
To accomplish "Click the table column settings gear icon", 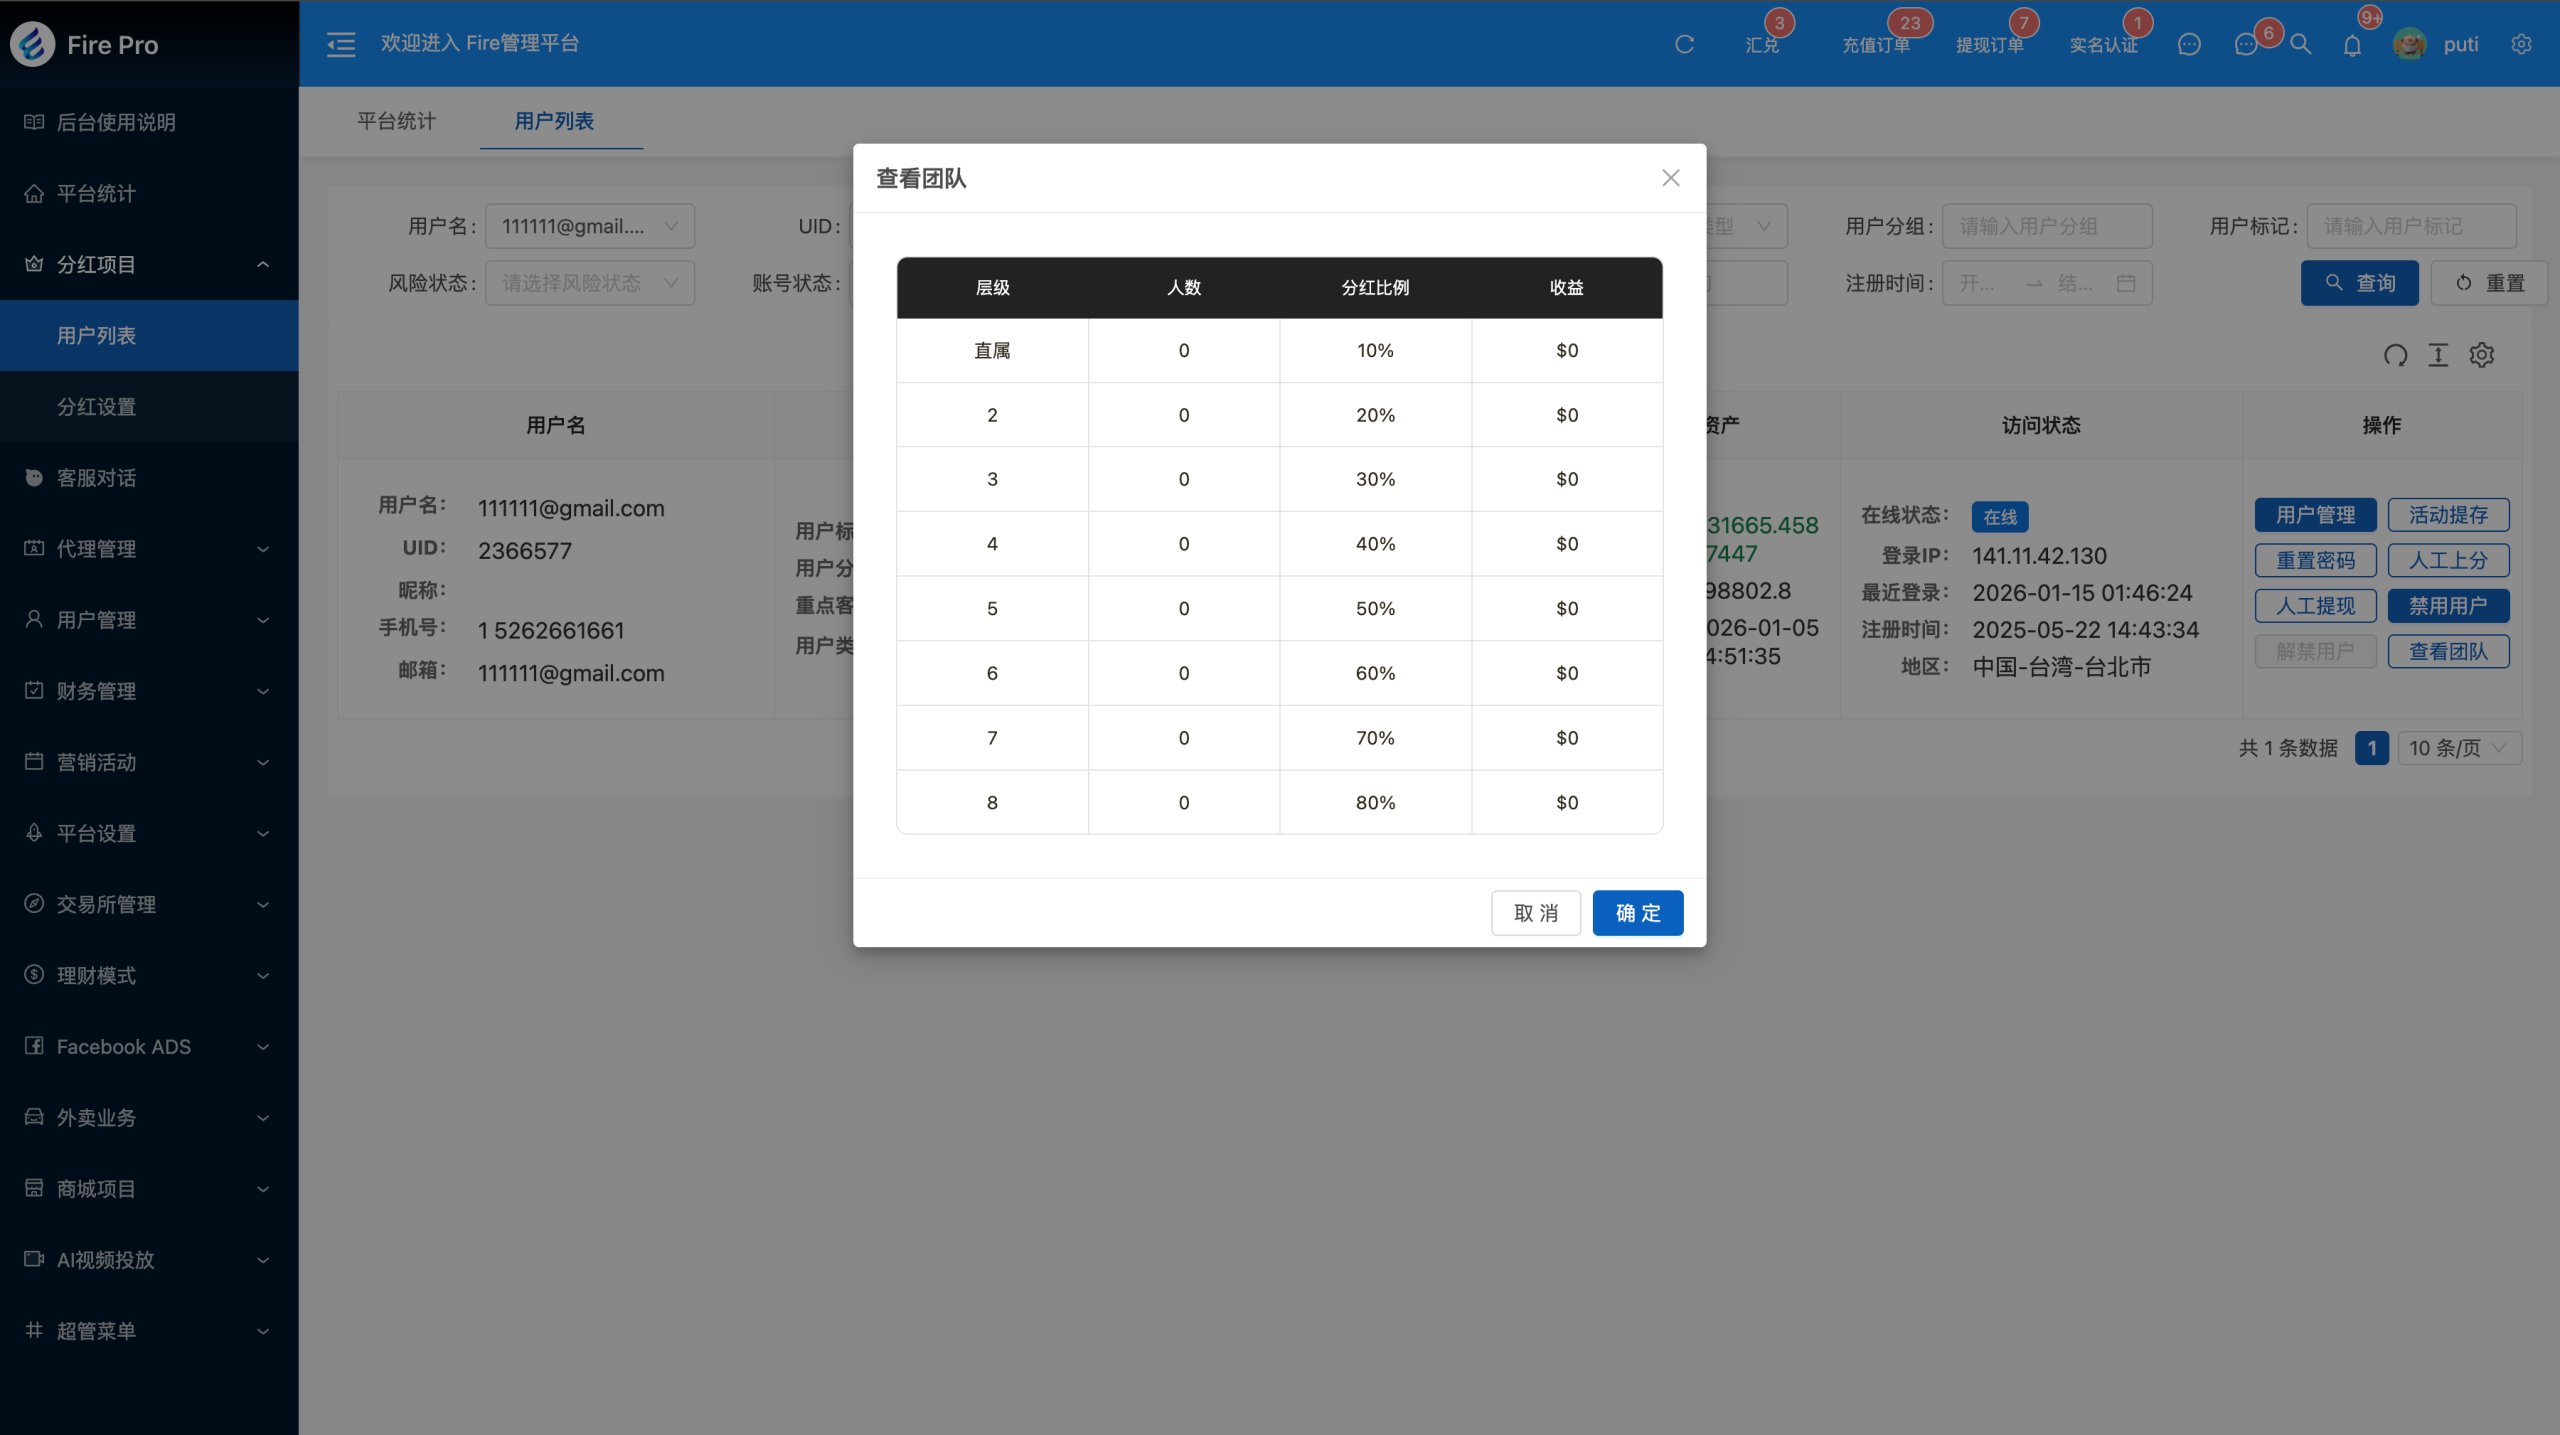I will point(2482,355).
